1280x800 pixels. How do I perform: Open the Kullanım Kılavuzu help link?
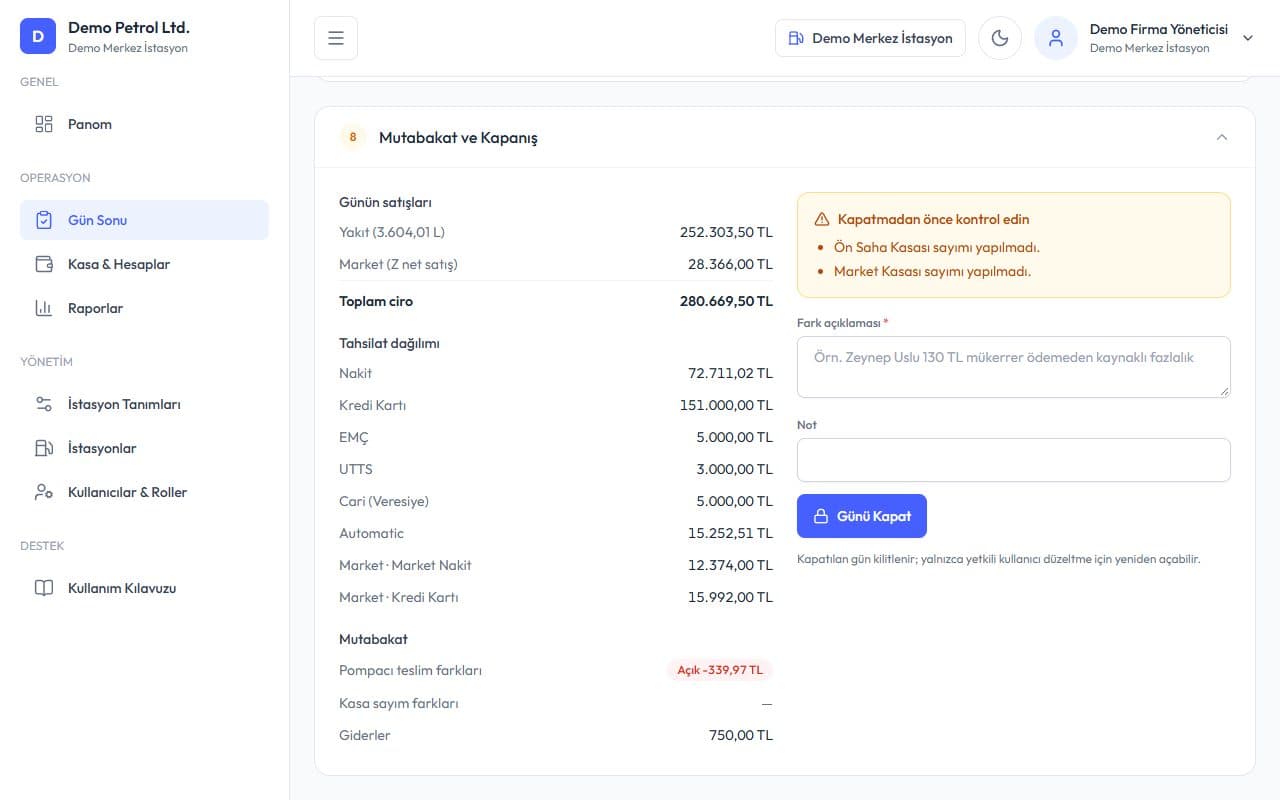pyautogui.click(x=144, y=588)
